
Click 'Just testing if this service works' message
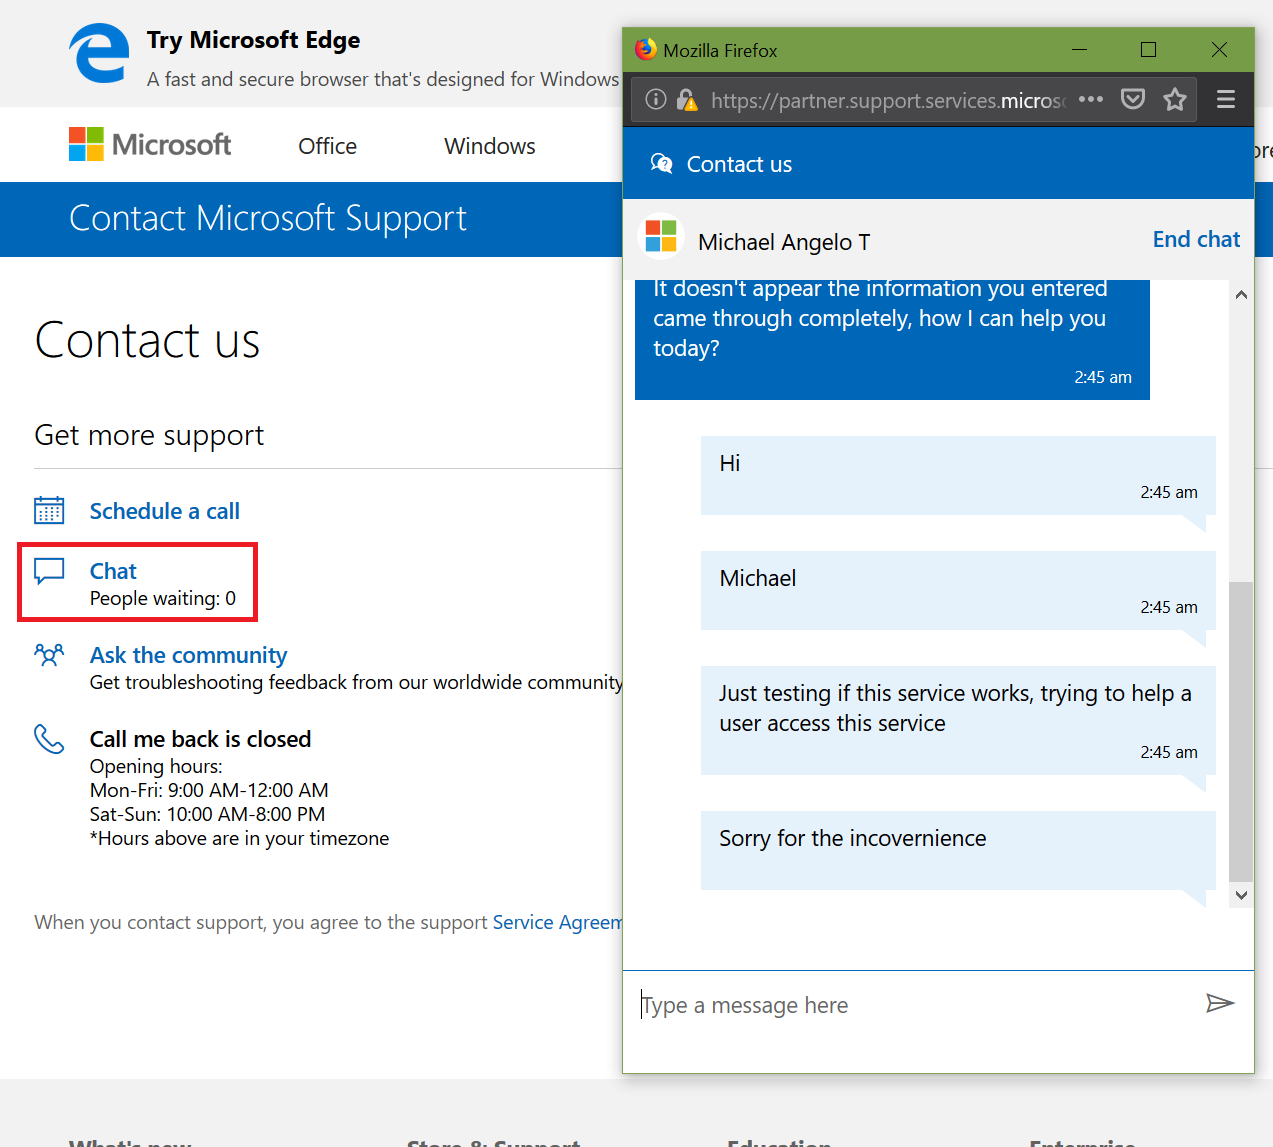click(958, 720)
